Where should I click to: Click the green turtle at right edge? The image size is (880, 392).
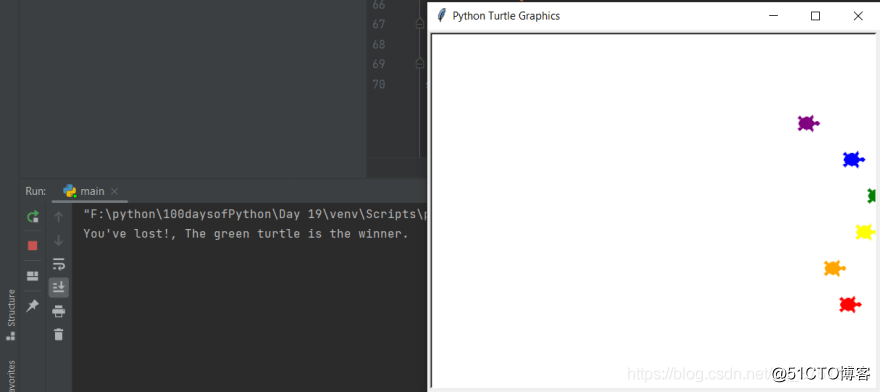pyautogui.click(x=872, y=195)
